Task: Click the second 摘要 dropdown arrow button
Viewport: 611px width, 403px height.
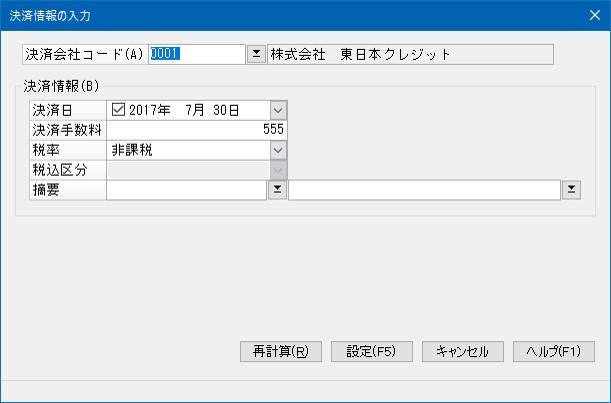Action: [x=571, y=189]
